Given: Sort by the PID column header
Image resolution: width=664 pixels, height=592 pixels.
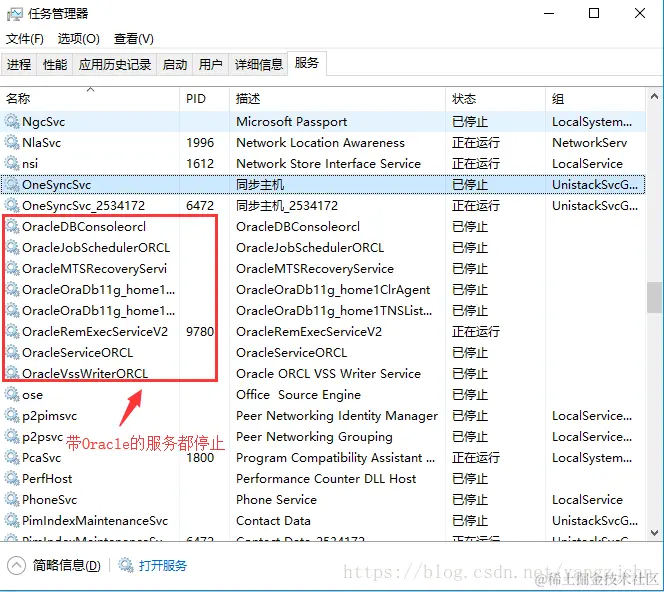Looking at the screenshot, I should point(205,99).
